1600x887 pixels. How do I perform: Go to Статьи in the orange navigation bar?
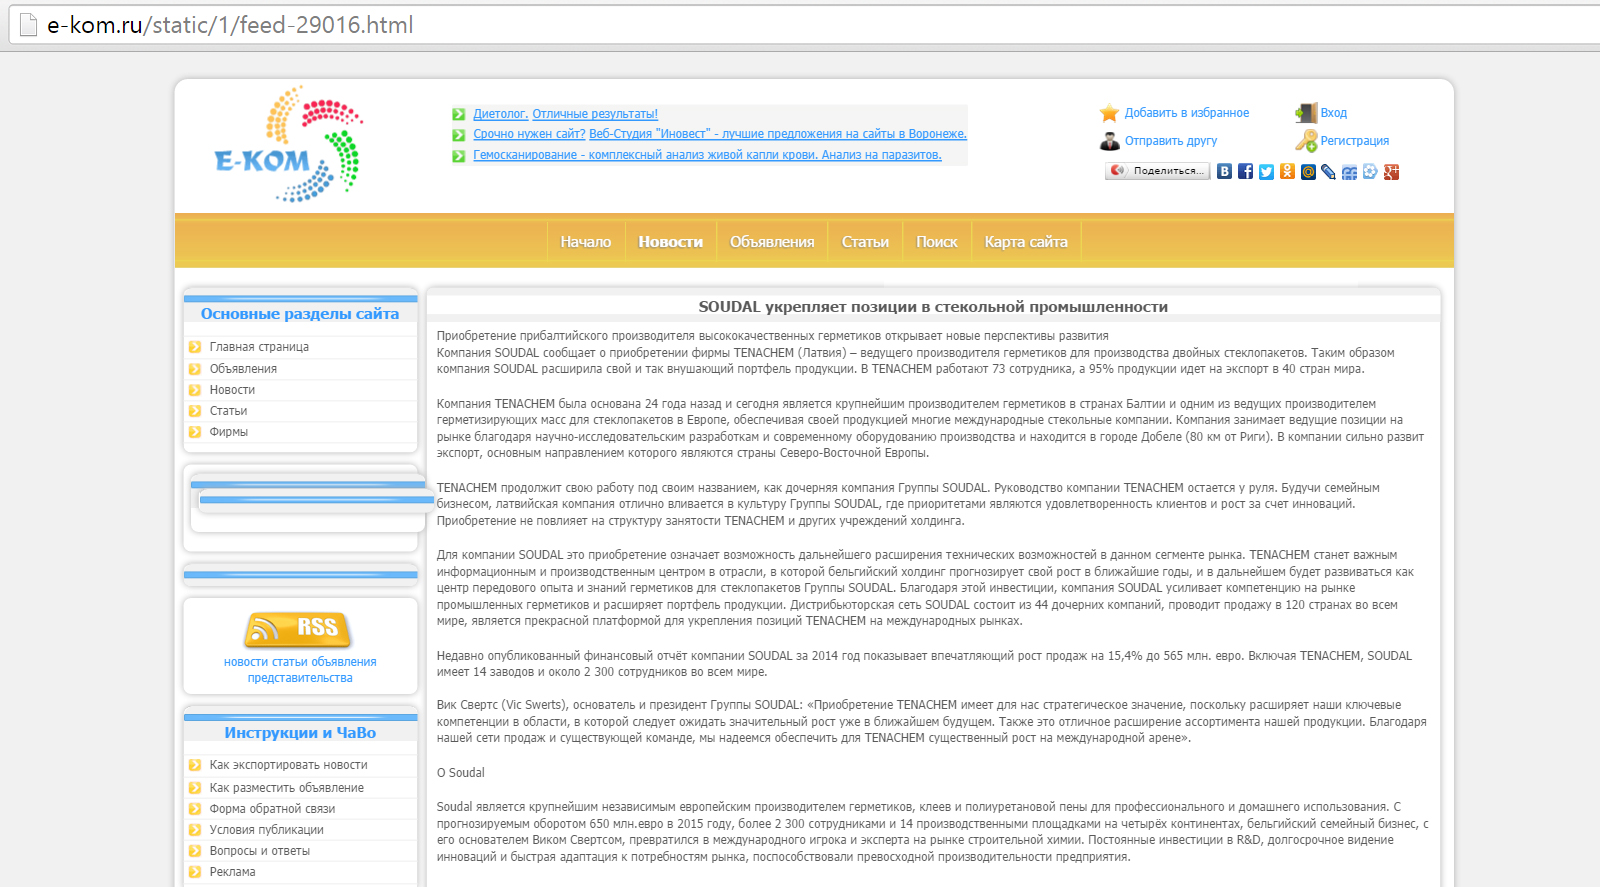coord(865,242)
